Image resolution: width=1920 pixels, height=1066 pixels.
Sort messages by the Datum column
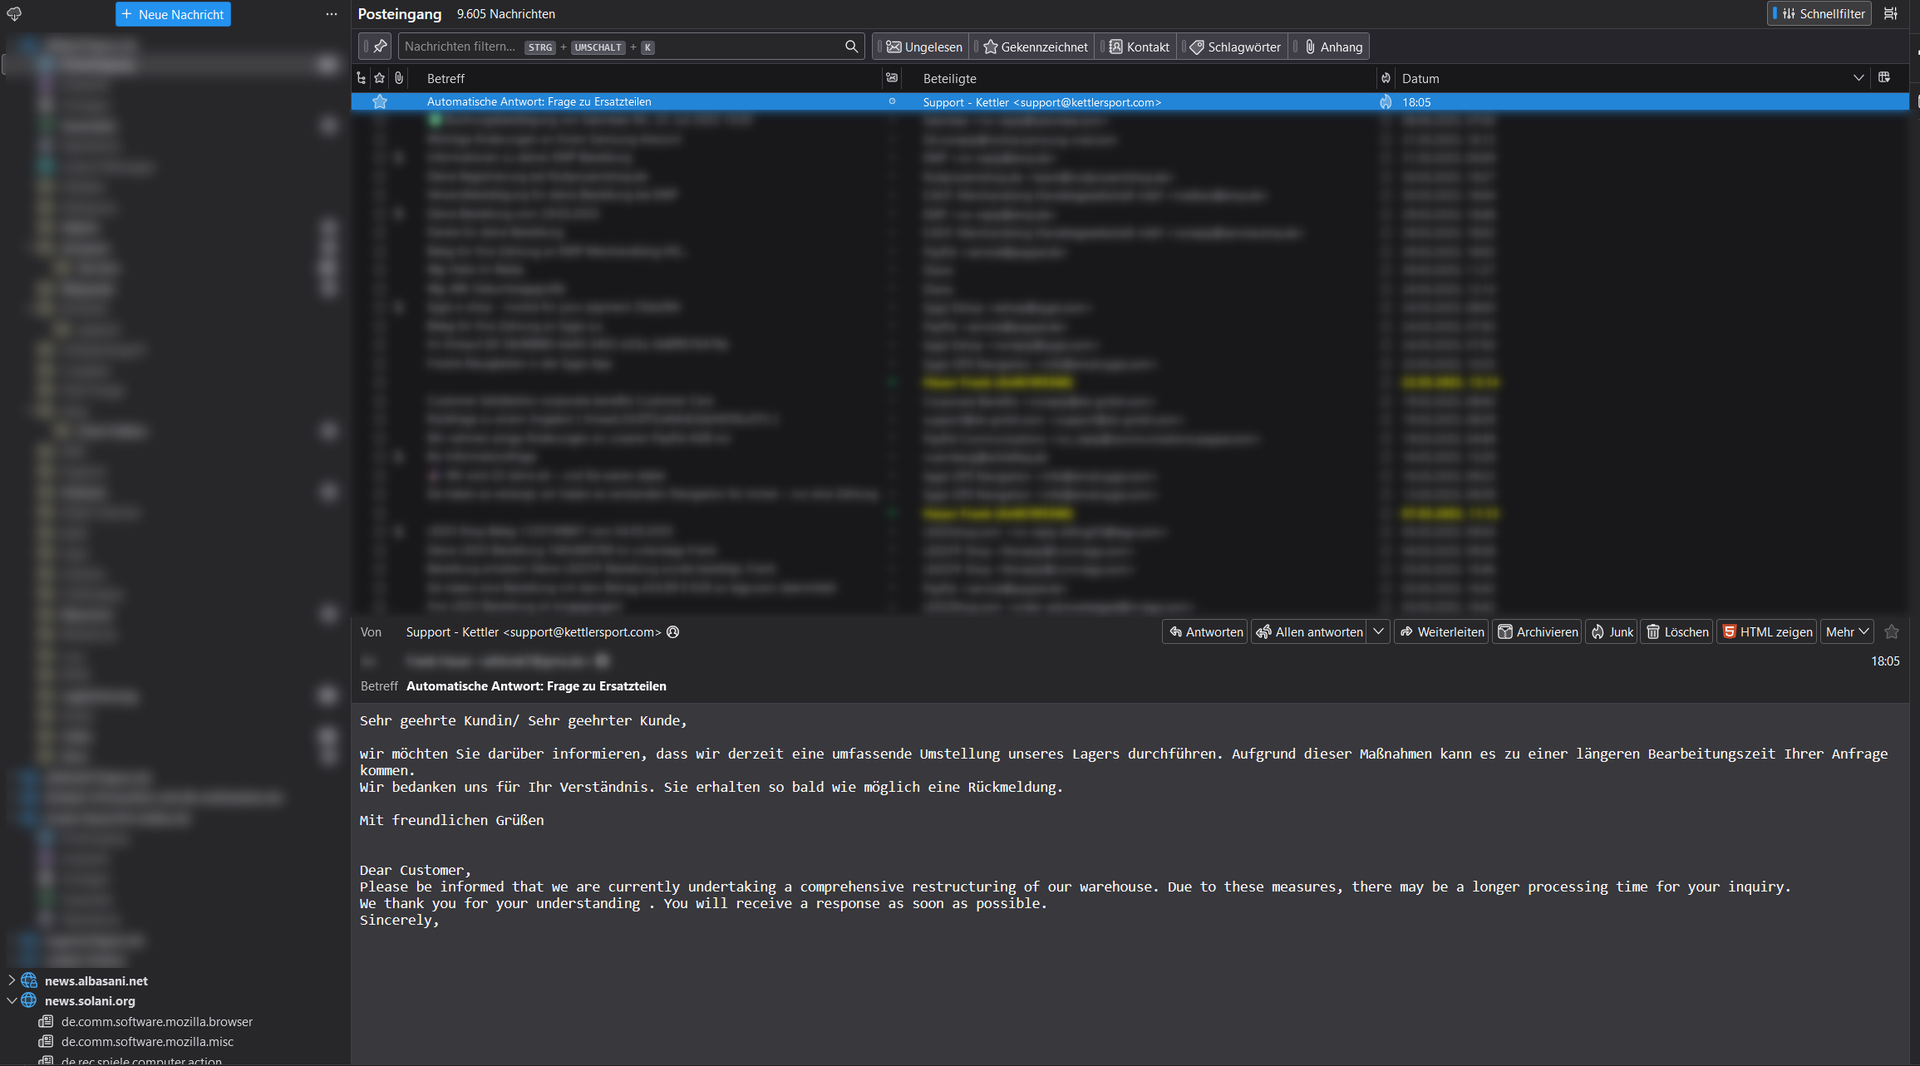click(1420, 78)
